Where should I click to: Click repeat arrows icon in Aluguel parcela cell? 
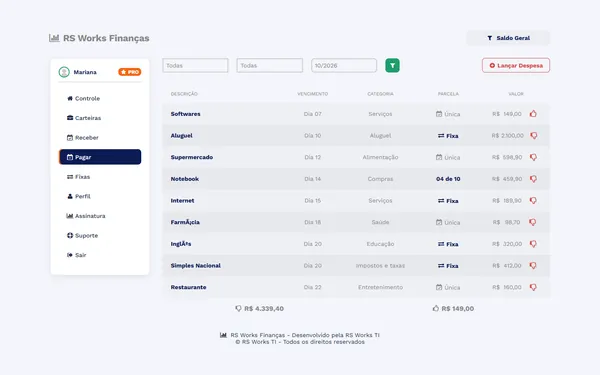[x=441, y=136]
